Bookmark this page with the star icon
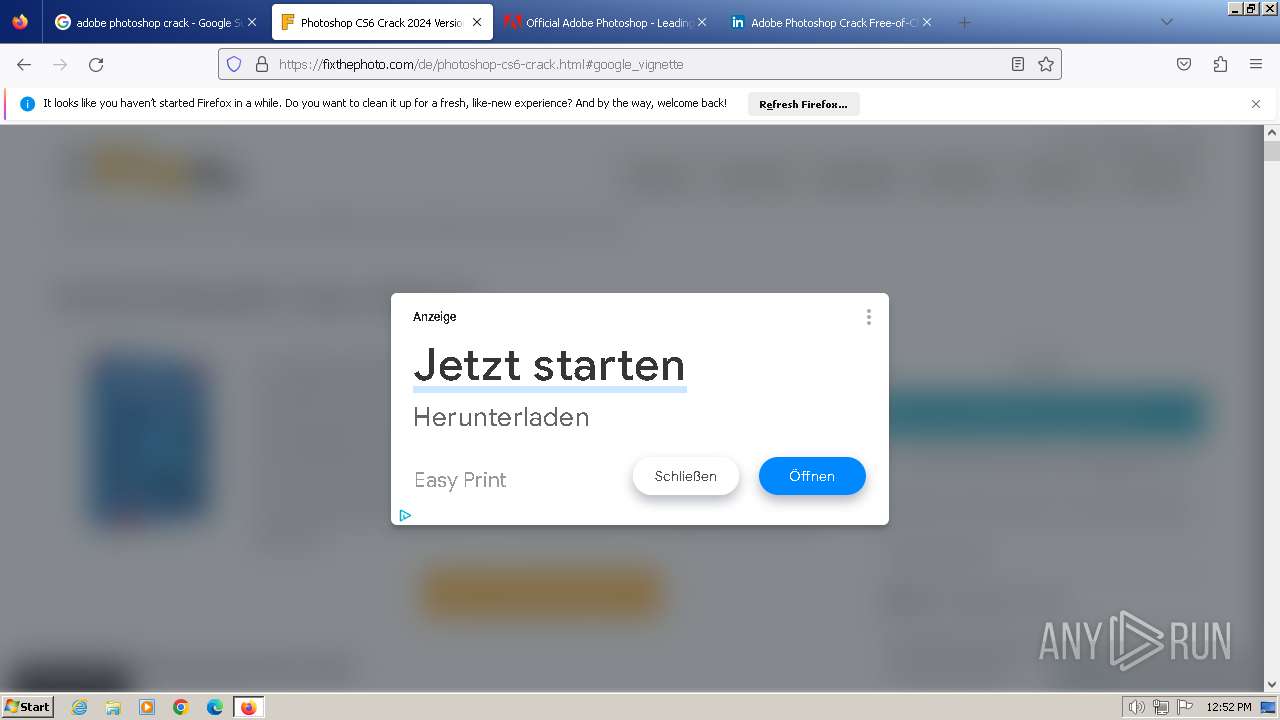This screenshot has width=1280, height=720. 1046,64
